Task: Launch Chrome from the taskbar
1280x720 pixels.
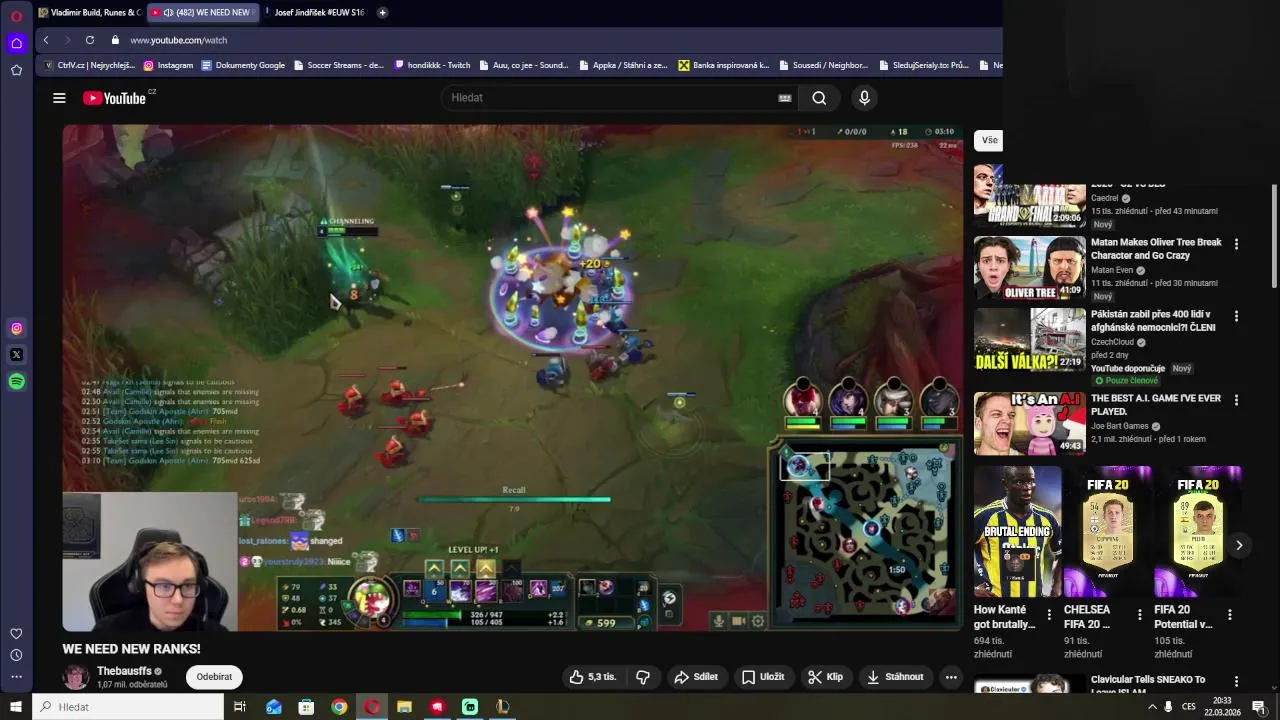Action: click(339, 707)
